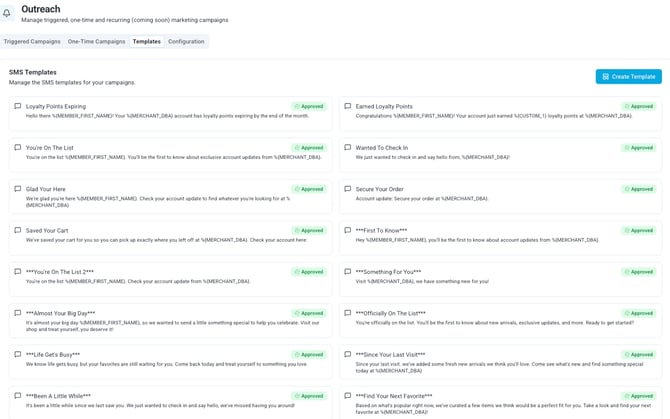Click the Outreach page heading

(x=41, y=9)
